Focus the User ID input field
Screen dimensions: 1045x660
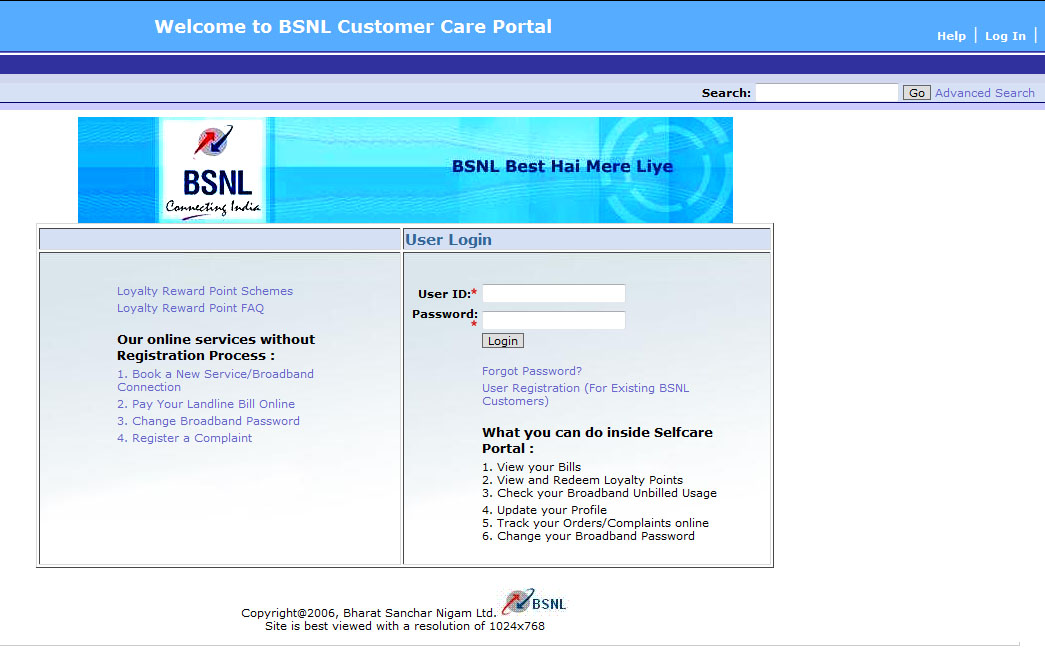(x=554, y=293)
